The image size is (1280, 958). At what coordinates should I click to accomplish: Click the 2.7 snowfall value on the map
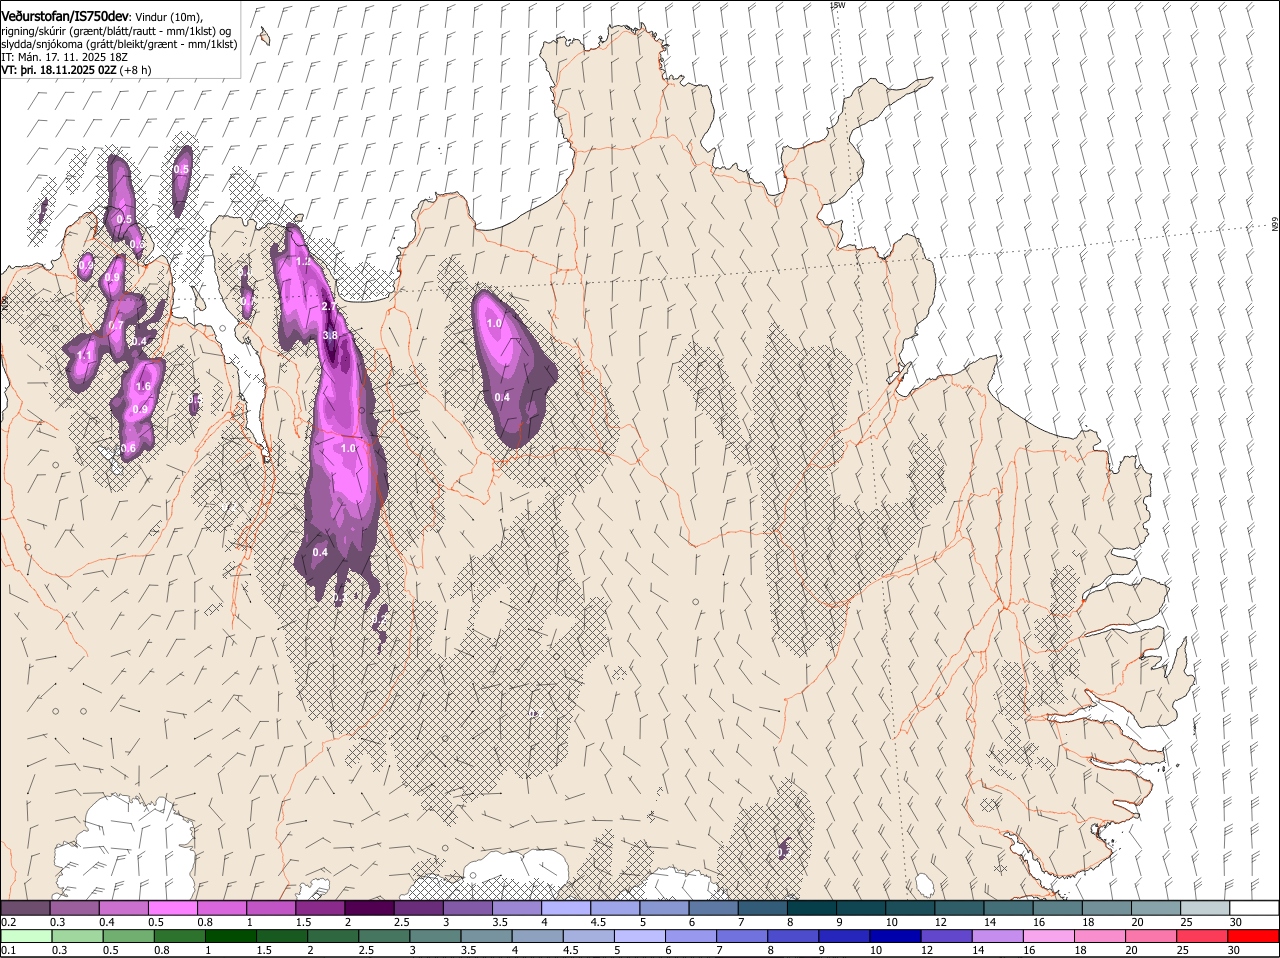pos(328,306)
